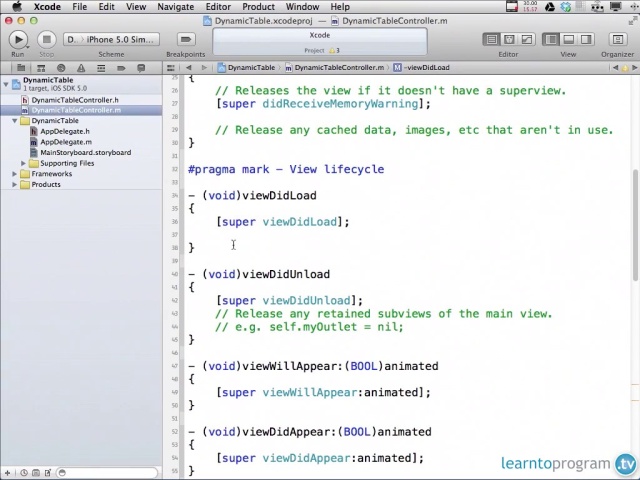640x480 pixels.
Task: Show the Log navigator speech bubble icon
Action: click(141, 68)
